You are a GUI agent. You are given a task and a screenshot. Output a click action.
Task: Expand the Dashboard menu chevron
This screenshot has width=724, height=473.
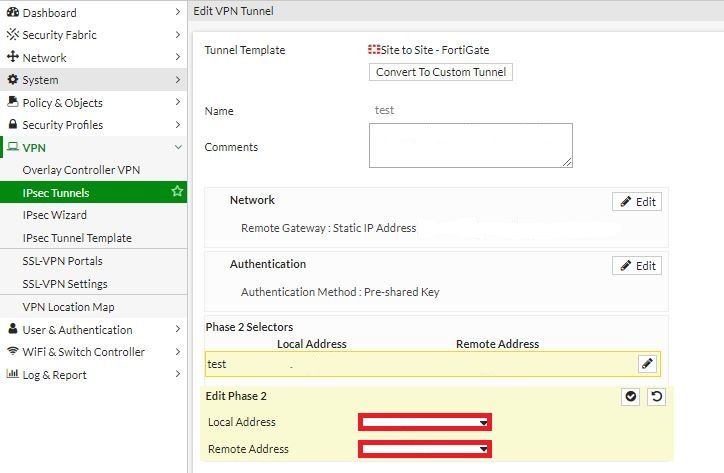click(178, 12)
